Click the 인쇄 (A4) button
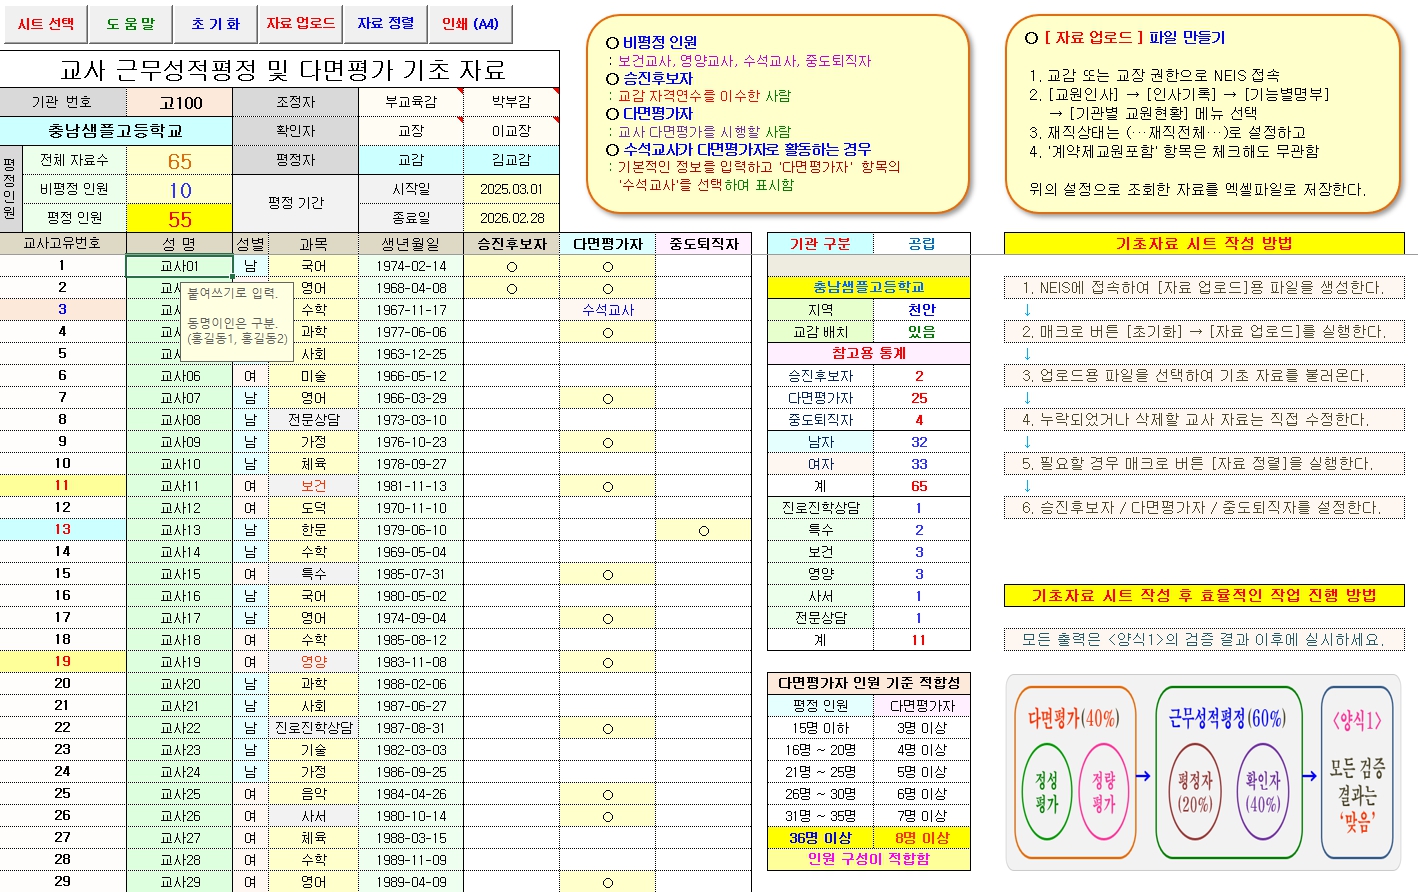The width and height of the screenshot is (1418, 892). pos(470,24)
